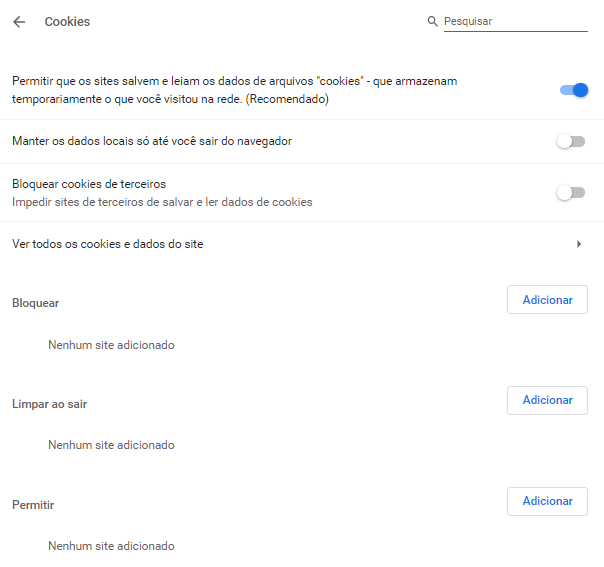Enable Manter os dados locais toggle
This screenshot has width=604, height=567.
pyautogui.click(x=571, y=141)
